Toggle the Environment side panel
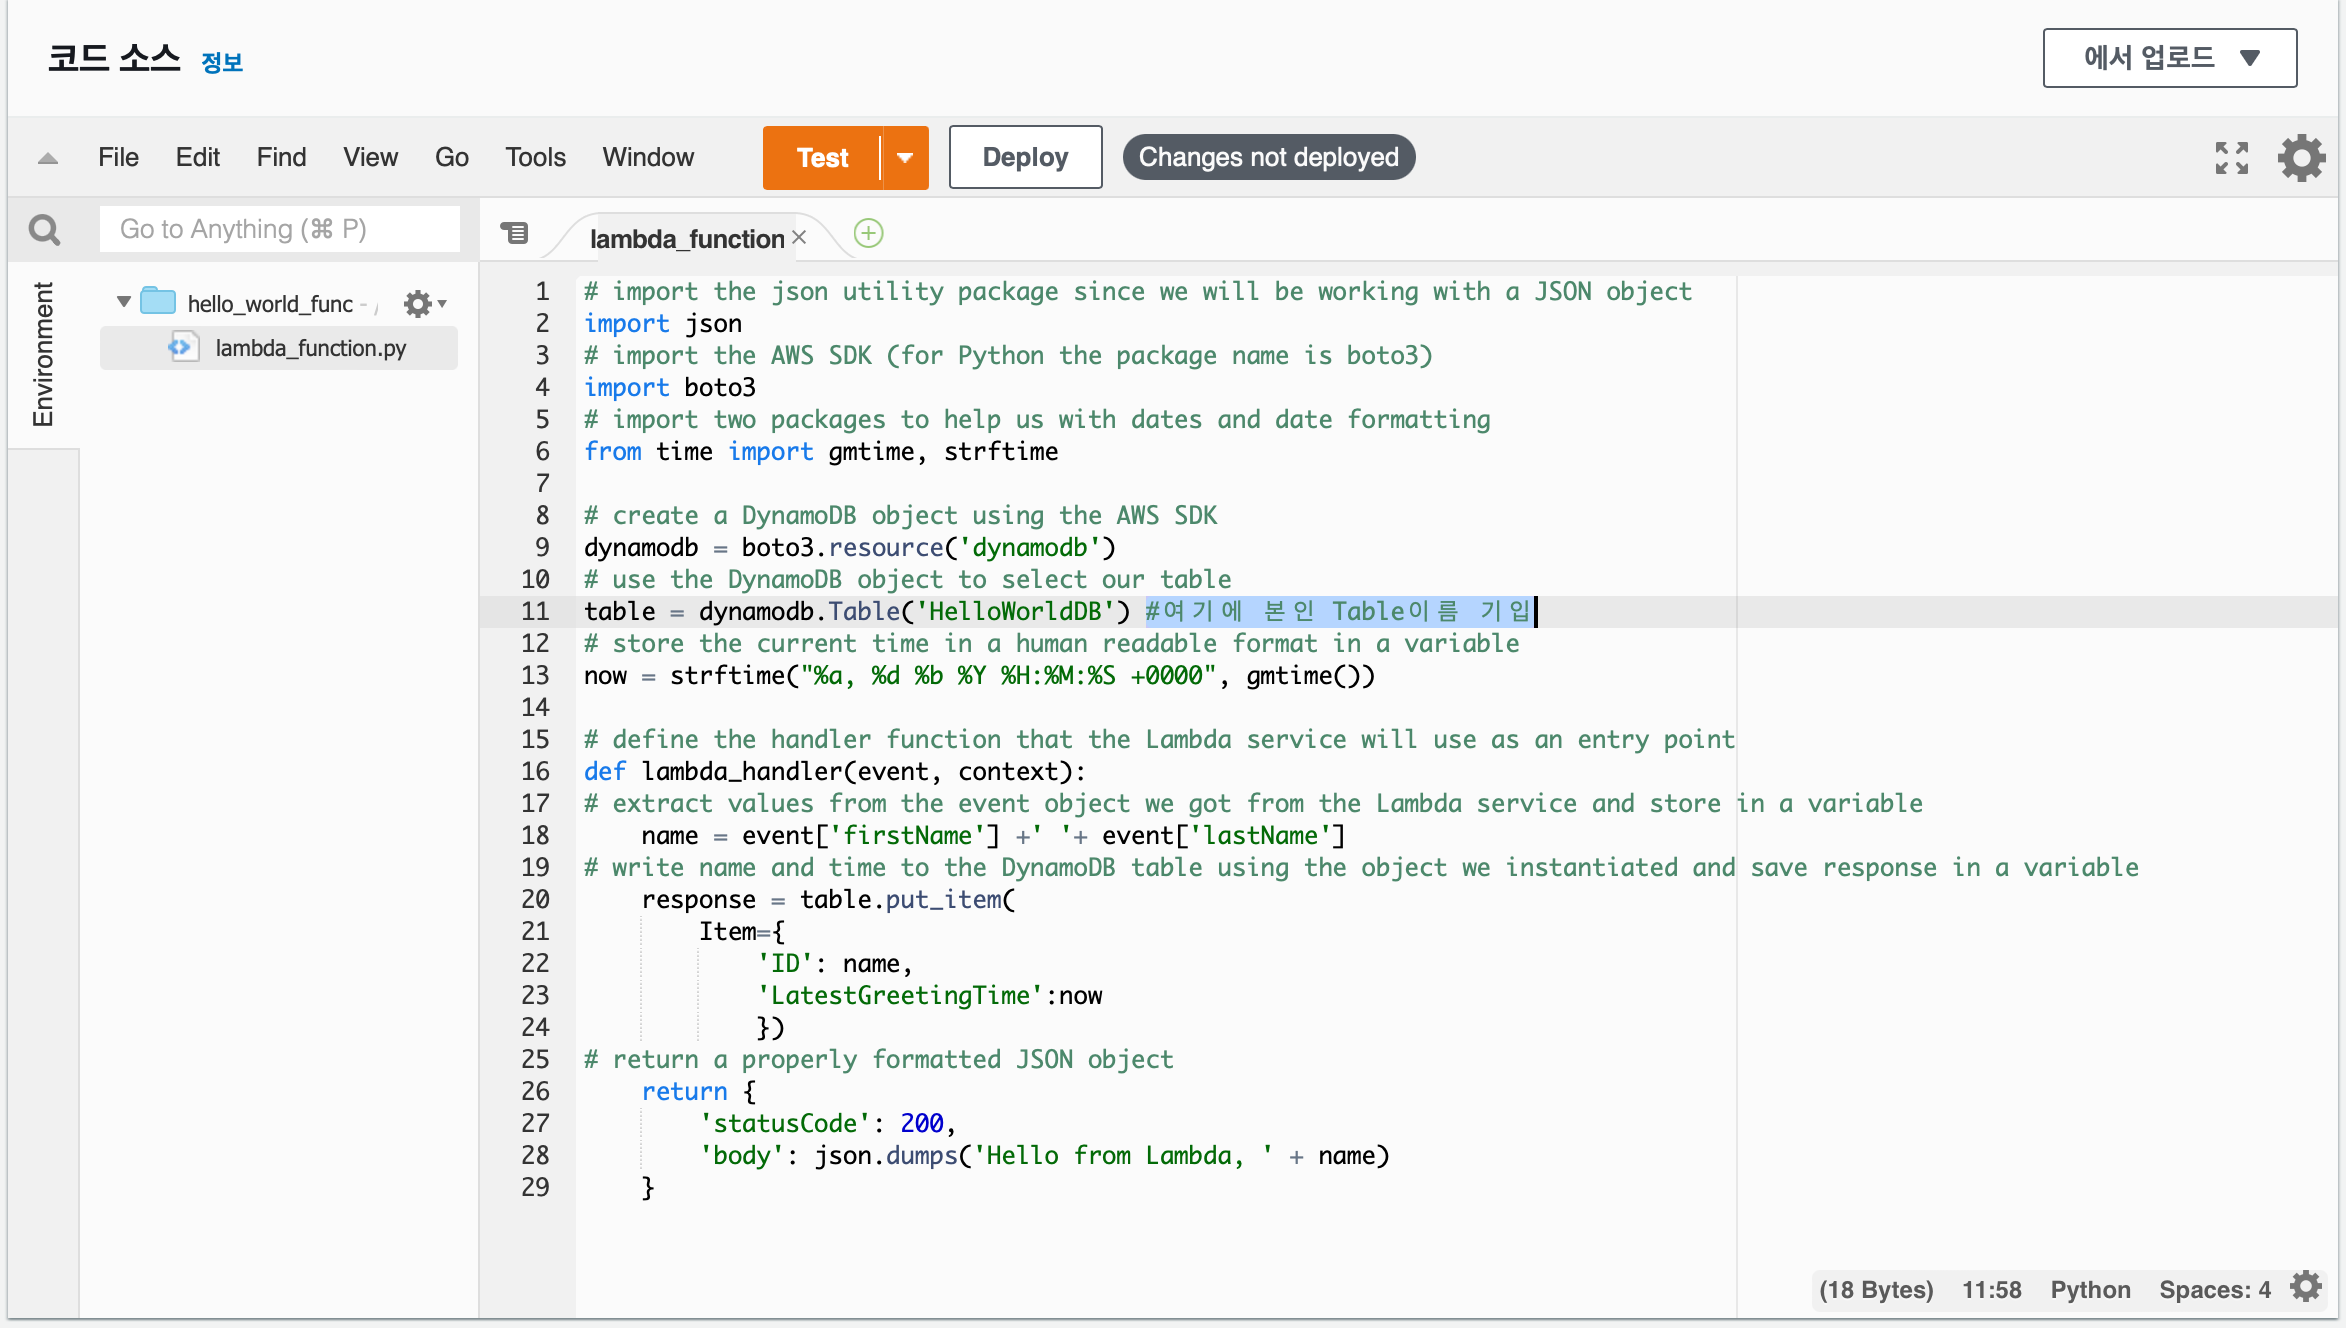Image resolution: width=2346 pixels, height=1328 pixels. point(43,354)
